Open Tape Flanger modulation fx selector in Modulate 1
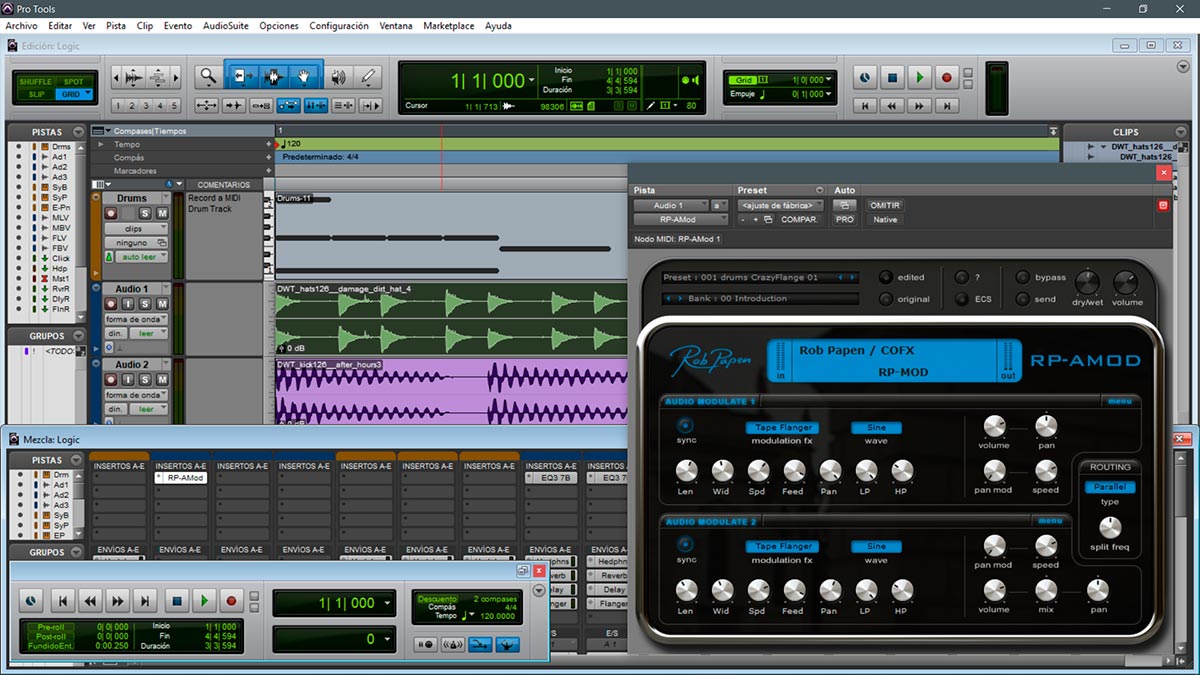 click(782, 427)
